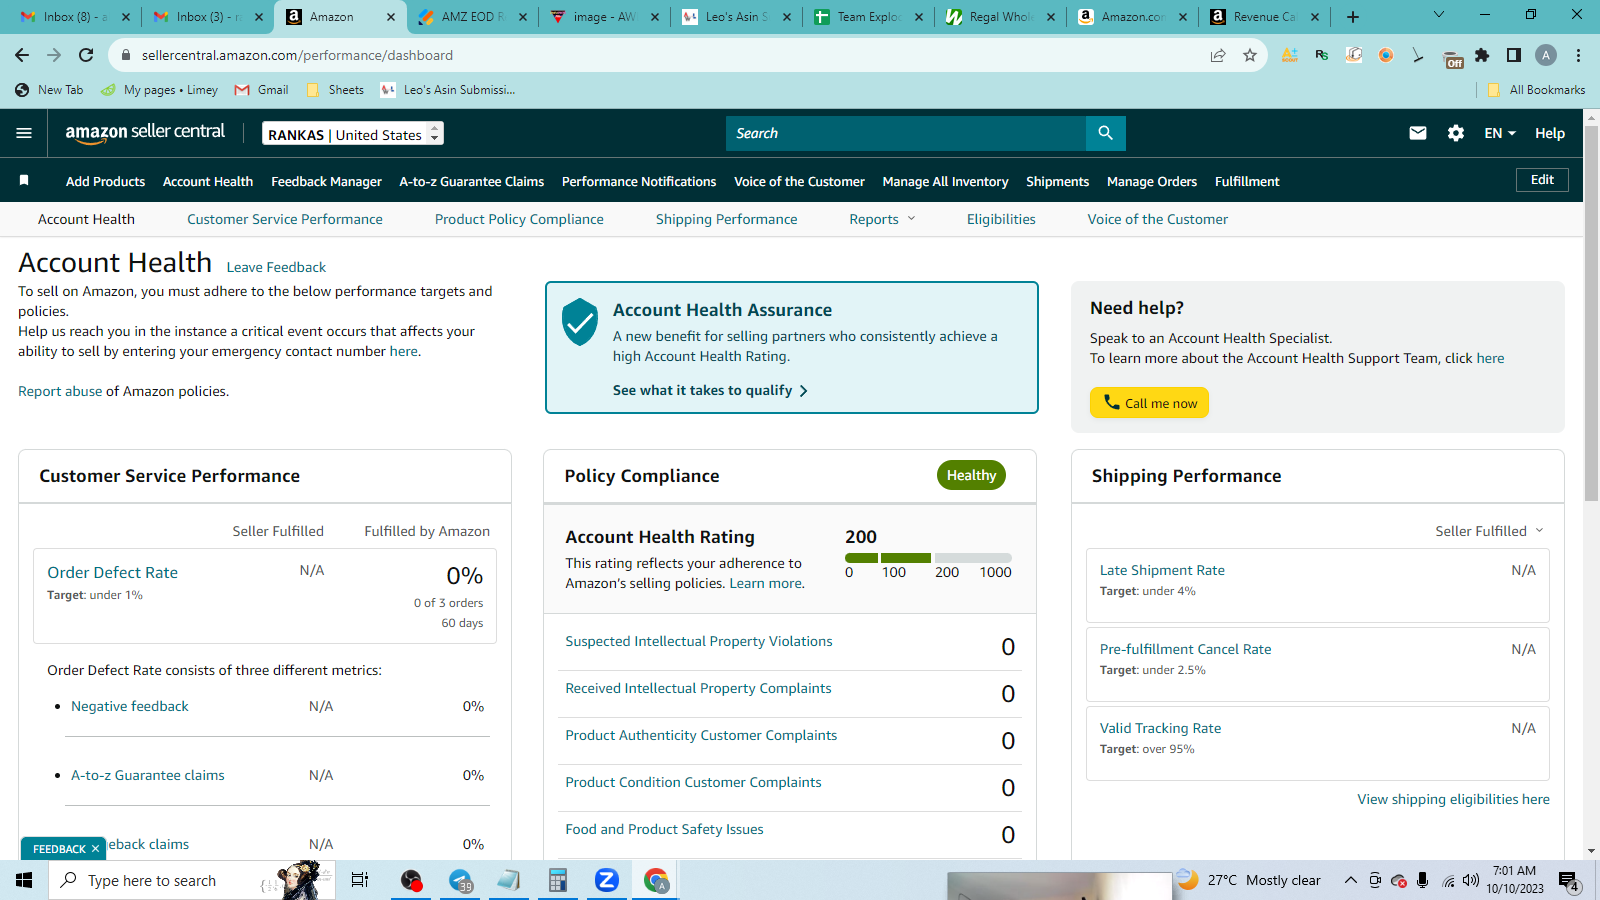This screenshot has height=900, width=1600.
Task: Open Zoom from the taskbar
Action: pyautogui.click(x=607, y=880)
